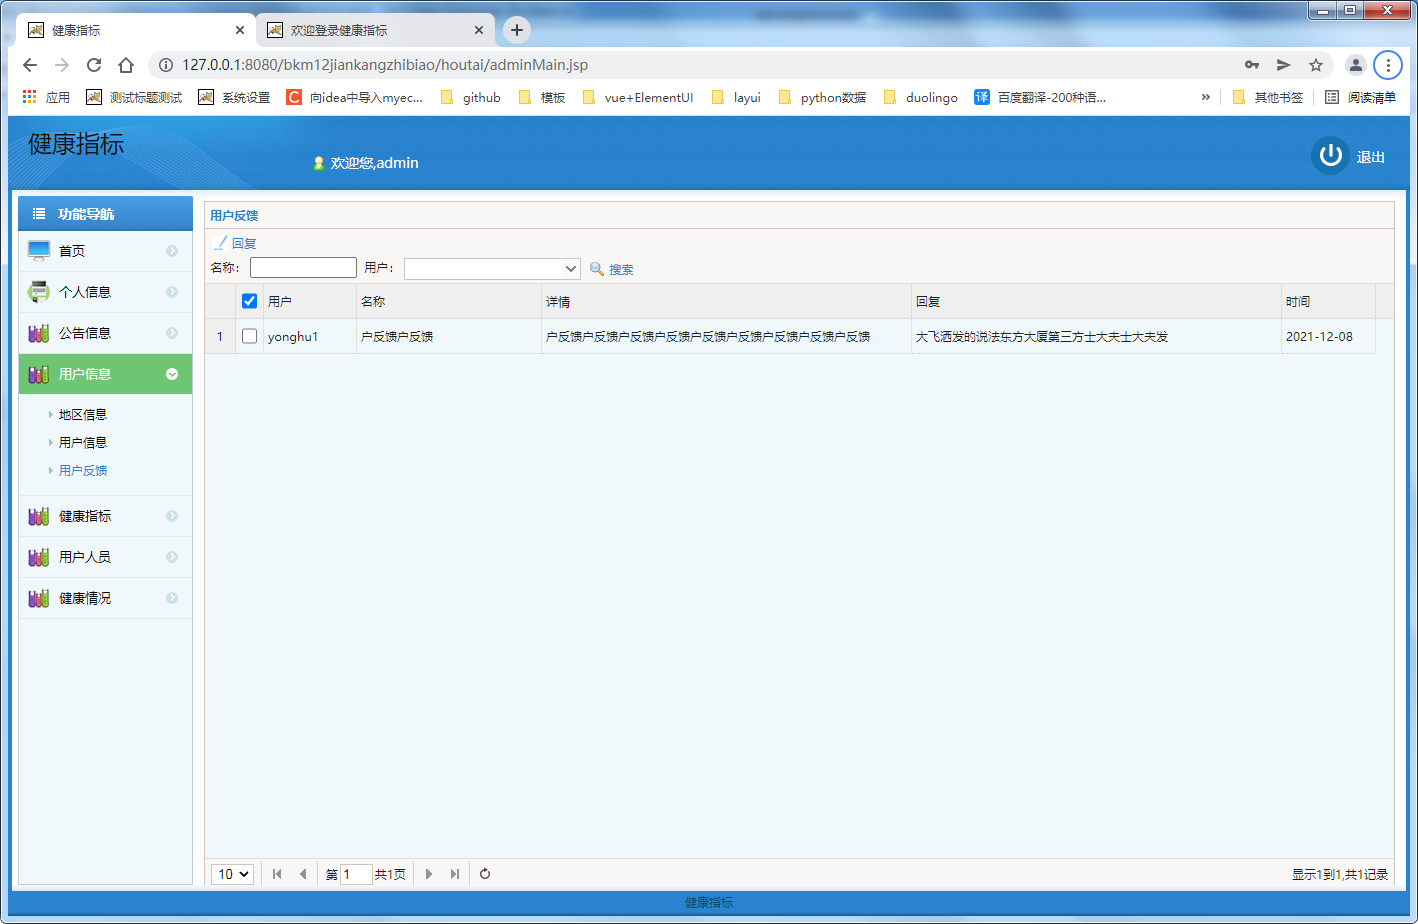This screenshot has height=924, width=1418.
Task: Go to the next page of results
Action: point(429,874)
